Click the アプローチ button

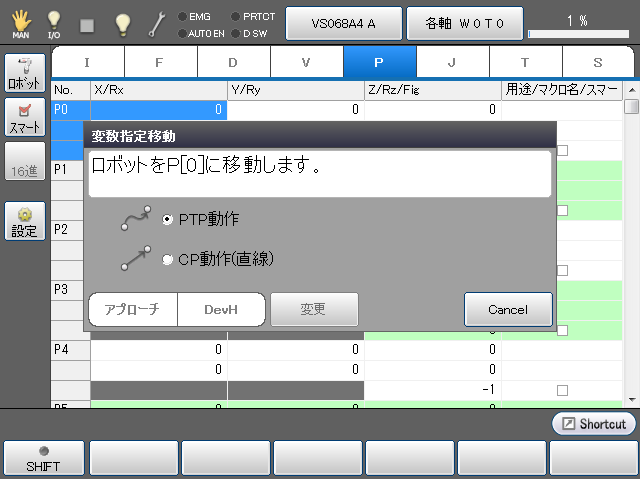(x=133, y=310)
